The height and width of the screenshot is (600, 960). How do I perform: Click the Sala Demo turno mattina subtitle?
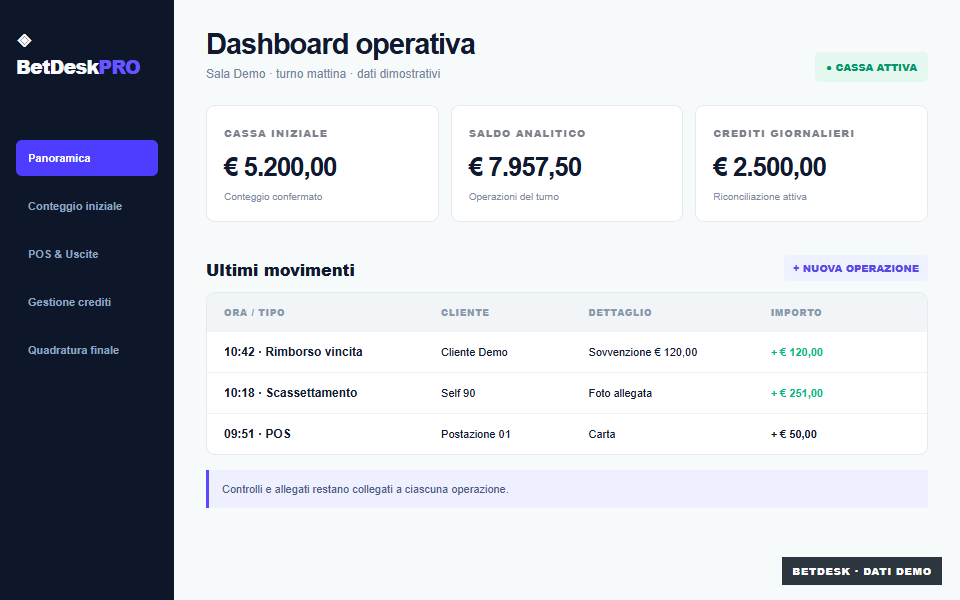323,73
